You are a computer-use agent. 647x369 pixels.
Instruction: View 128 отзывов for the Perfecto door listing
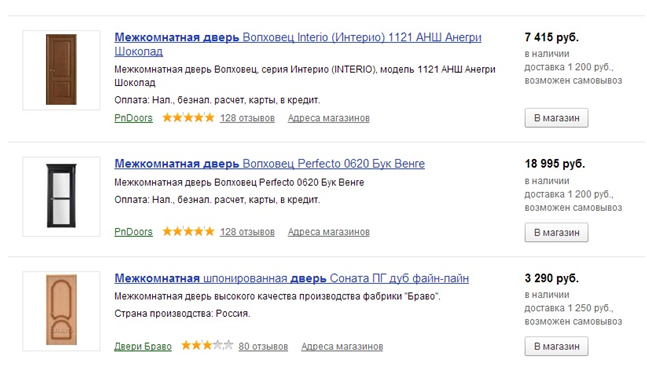point(247,232)
